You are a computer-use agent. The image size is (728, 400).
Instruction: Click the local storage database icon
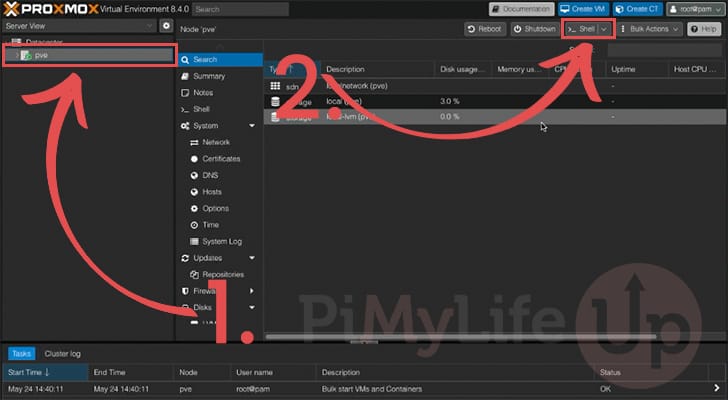coord(275,101)
